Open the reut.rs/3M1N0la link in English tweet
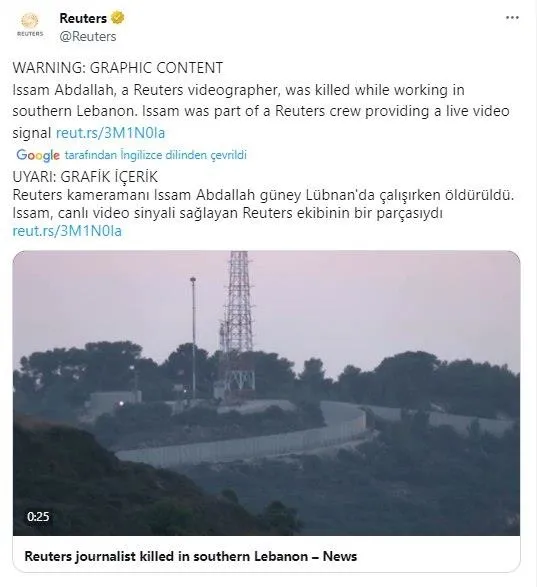The image size is (537, 587). tap(110, 133)
